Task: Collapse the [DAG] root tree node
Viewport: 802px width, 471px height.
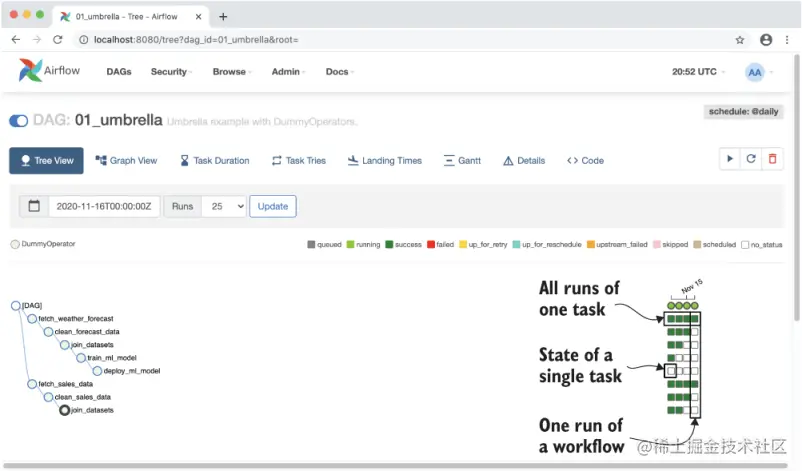Action: [15, 305]
